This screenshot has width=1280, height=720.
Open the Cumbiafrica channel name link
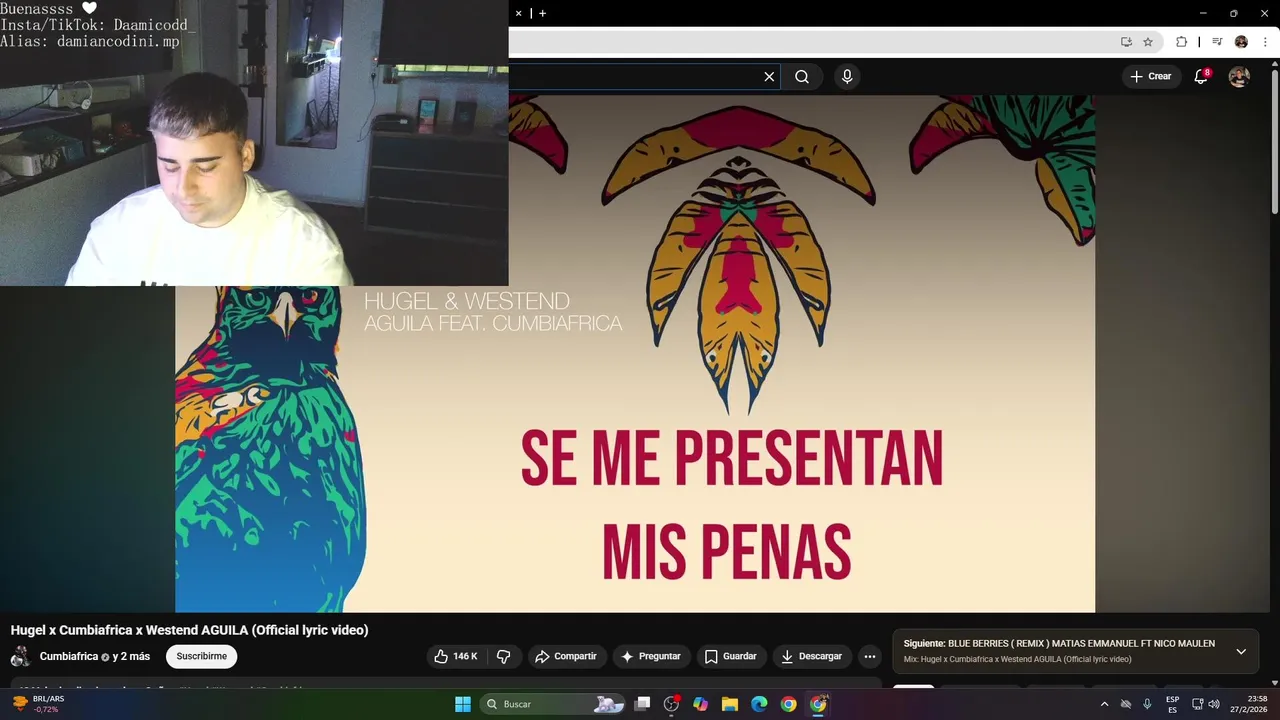(x=69, y=657)
